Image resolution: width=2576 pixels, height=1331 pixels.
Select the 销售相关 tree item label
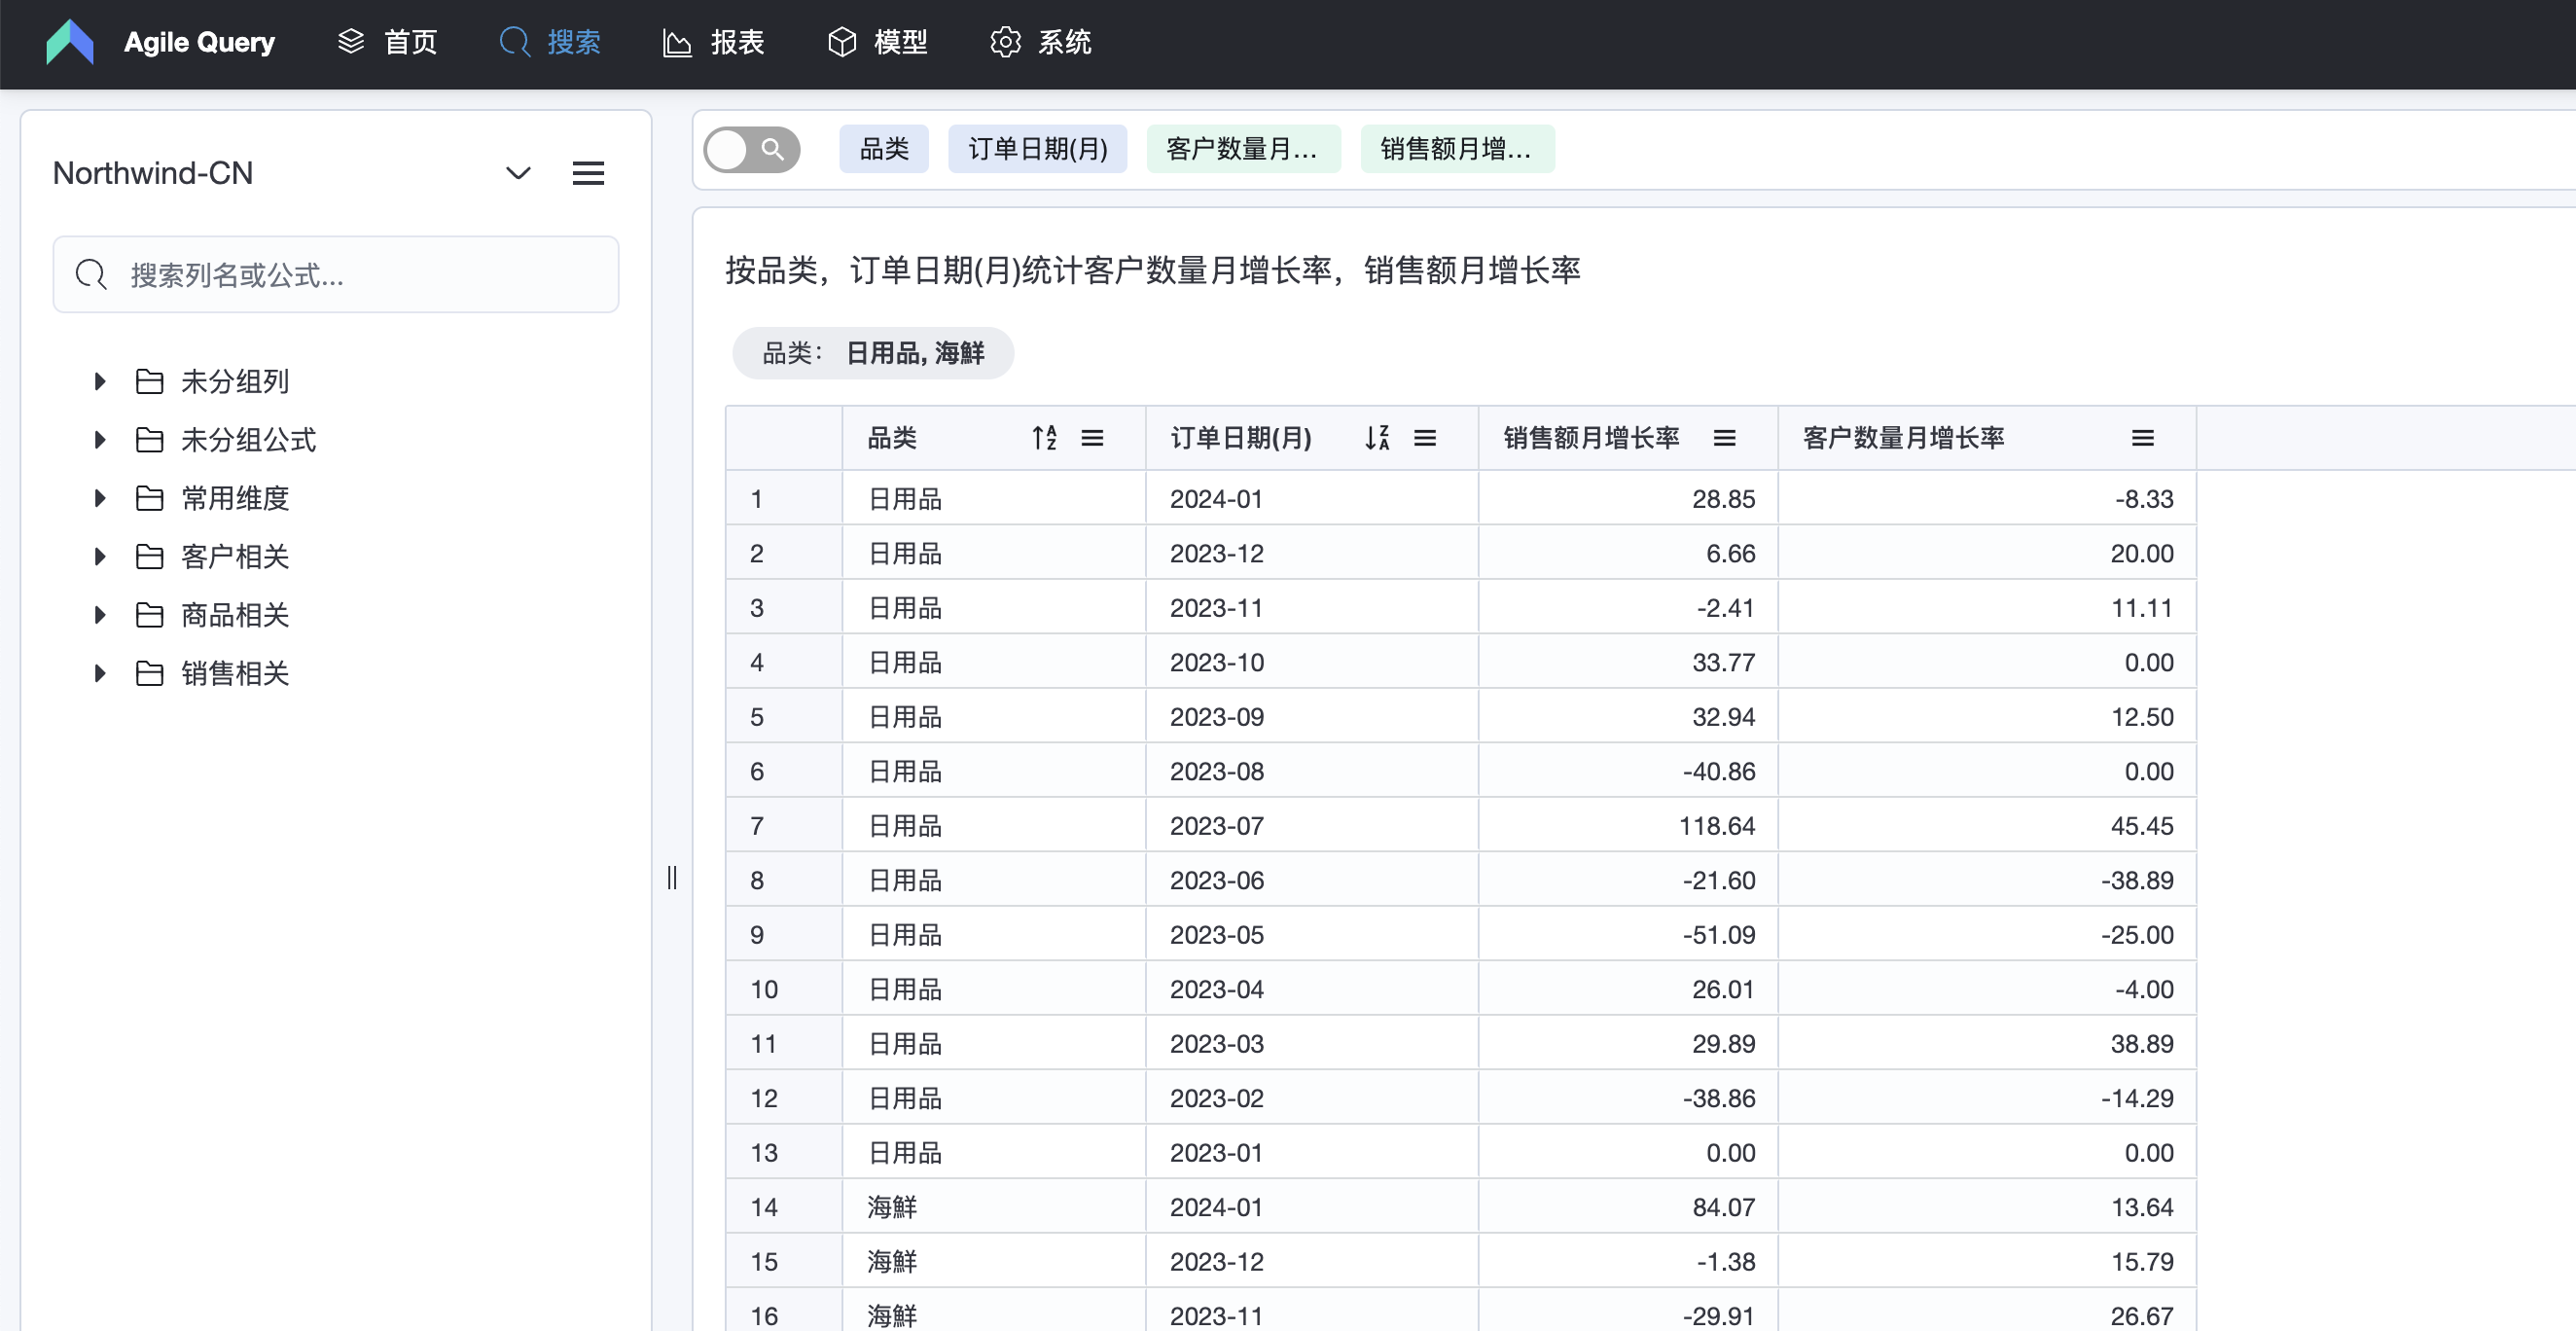(x=235, y=673)
